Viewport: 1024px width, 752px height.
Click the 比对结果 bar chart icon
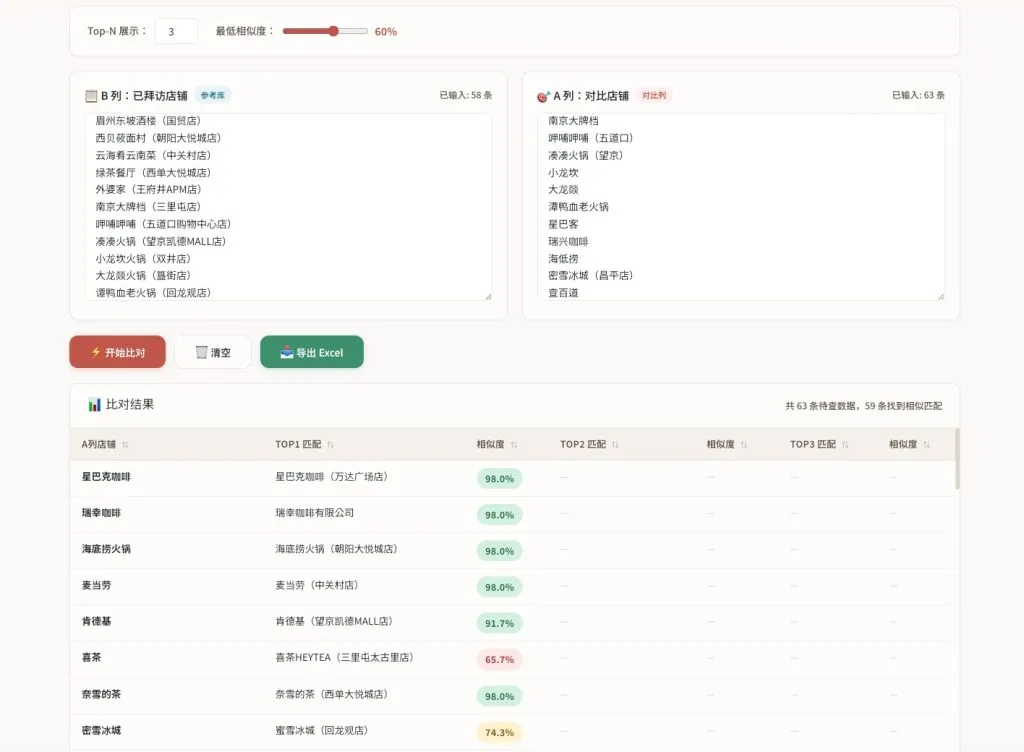pos(95,405)
